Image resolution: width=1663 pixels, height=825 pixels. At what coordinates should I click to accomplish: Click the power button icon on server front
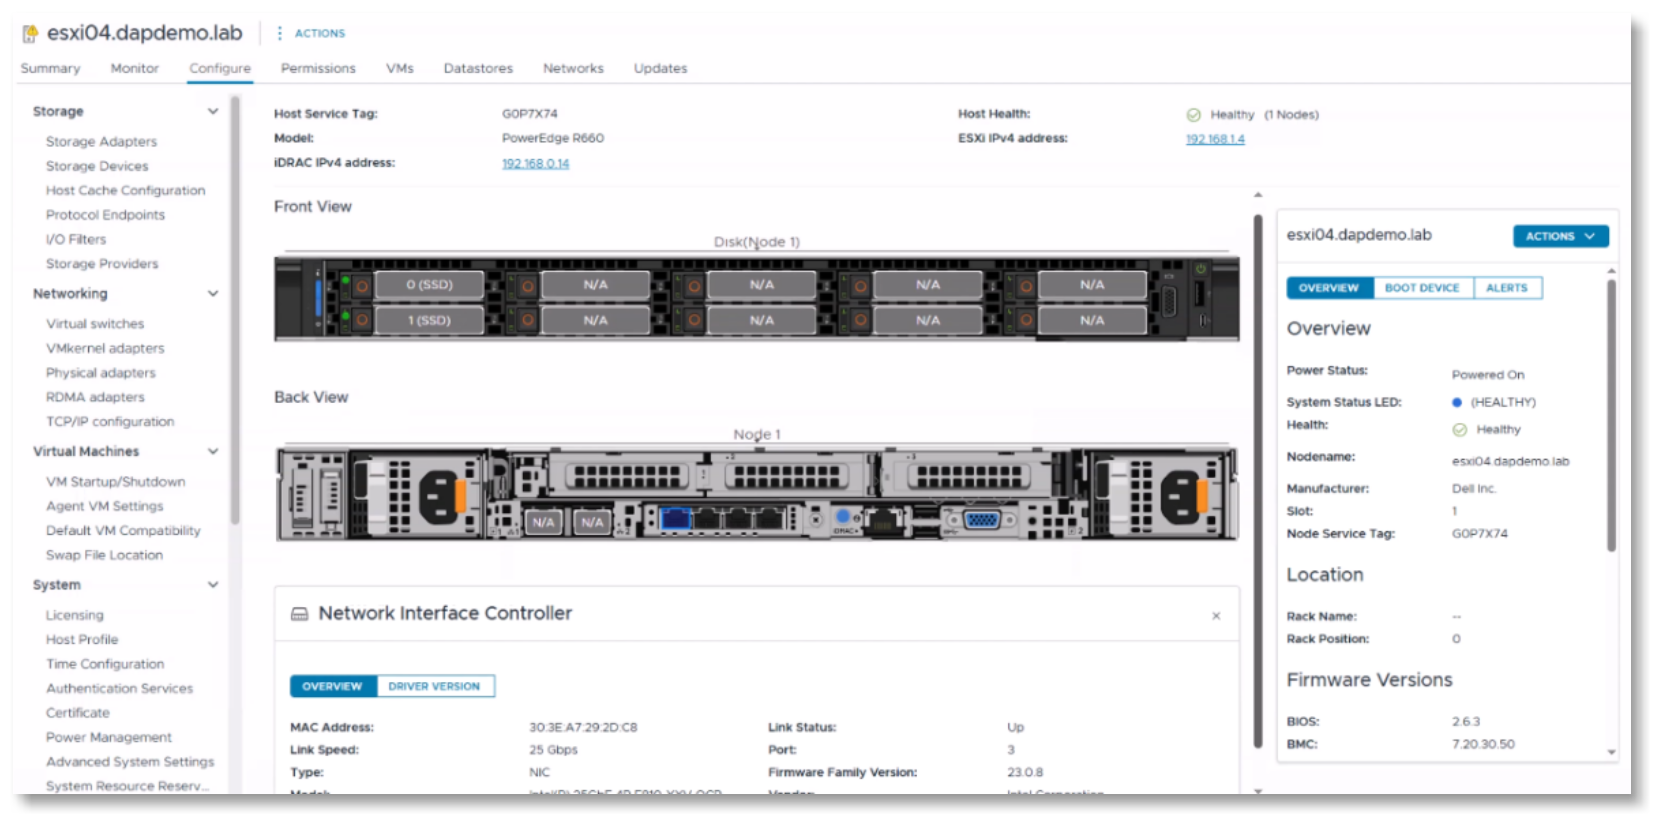pyautogui.click(x=1200, y=269)
